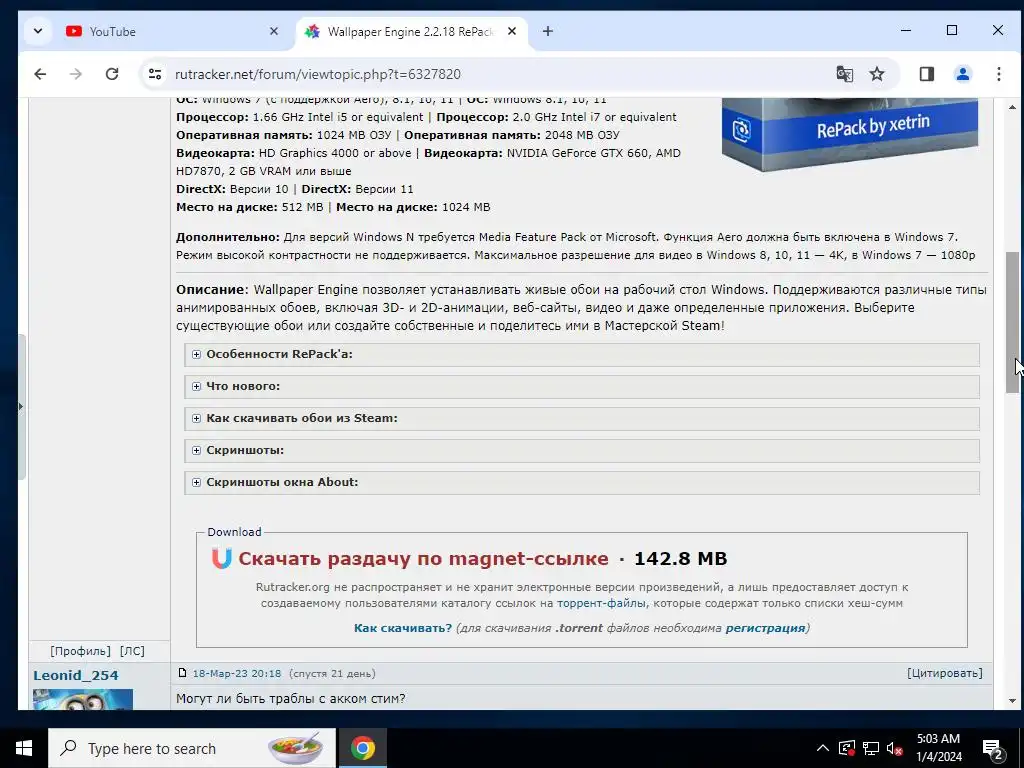Expand Как скачивать обои из Steam

pyautogui.click(x=582, y=418)
